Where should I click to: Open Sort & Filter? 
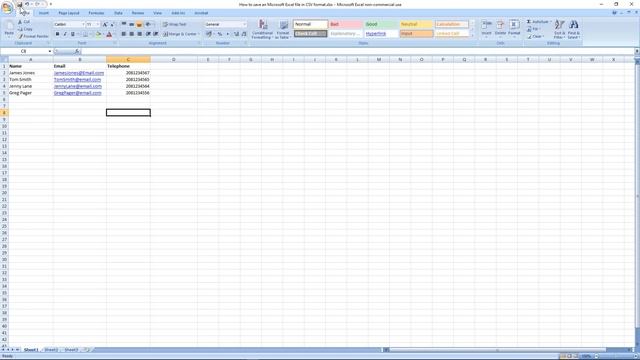(x=560, y=29)
